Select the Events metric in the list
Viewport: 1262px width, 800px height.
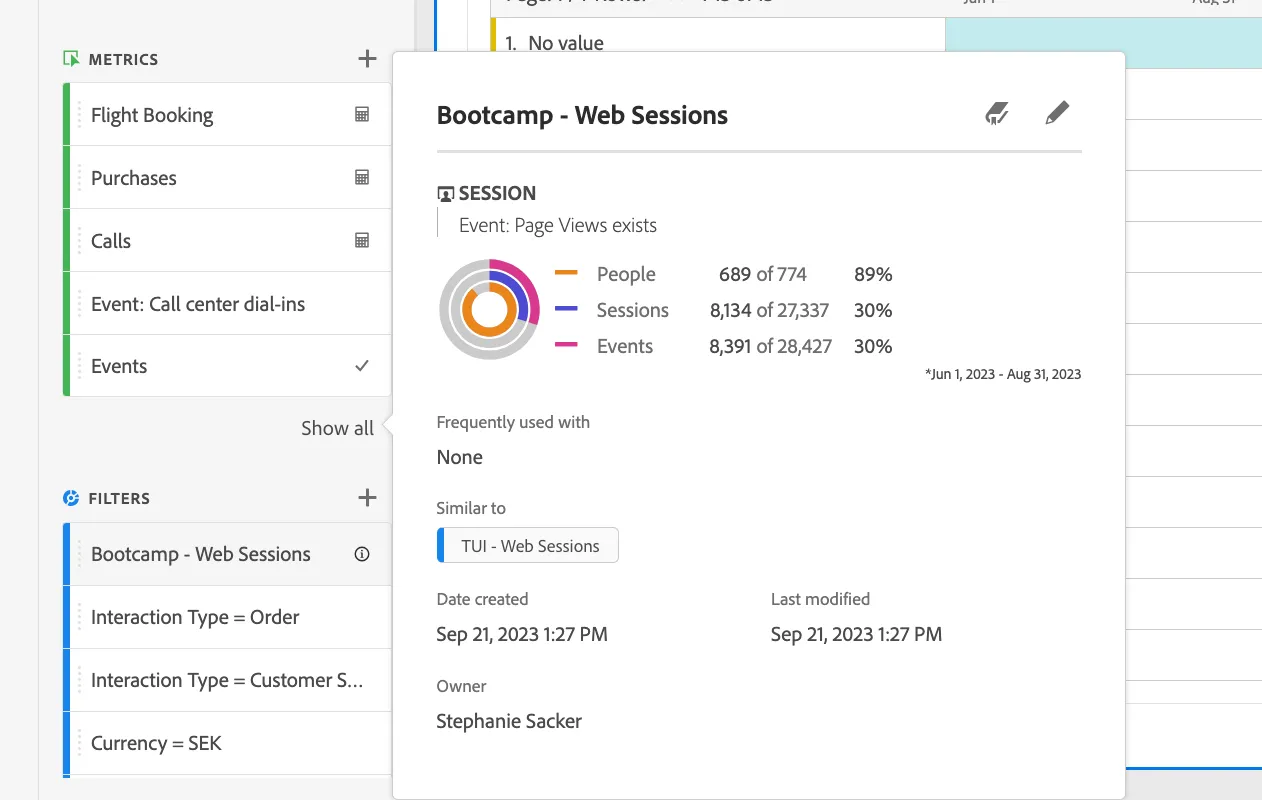(x=227, y=366)
